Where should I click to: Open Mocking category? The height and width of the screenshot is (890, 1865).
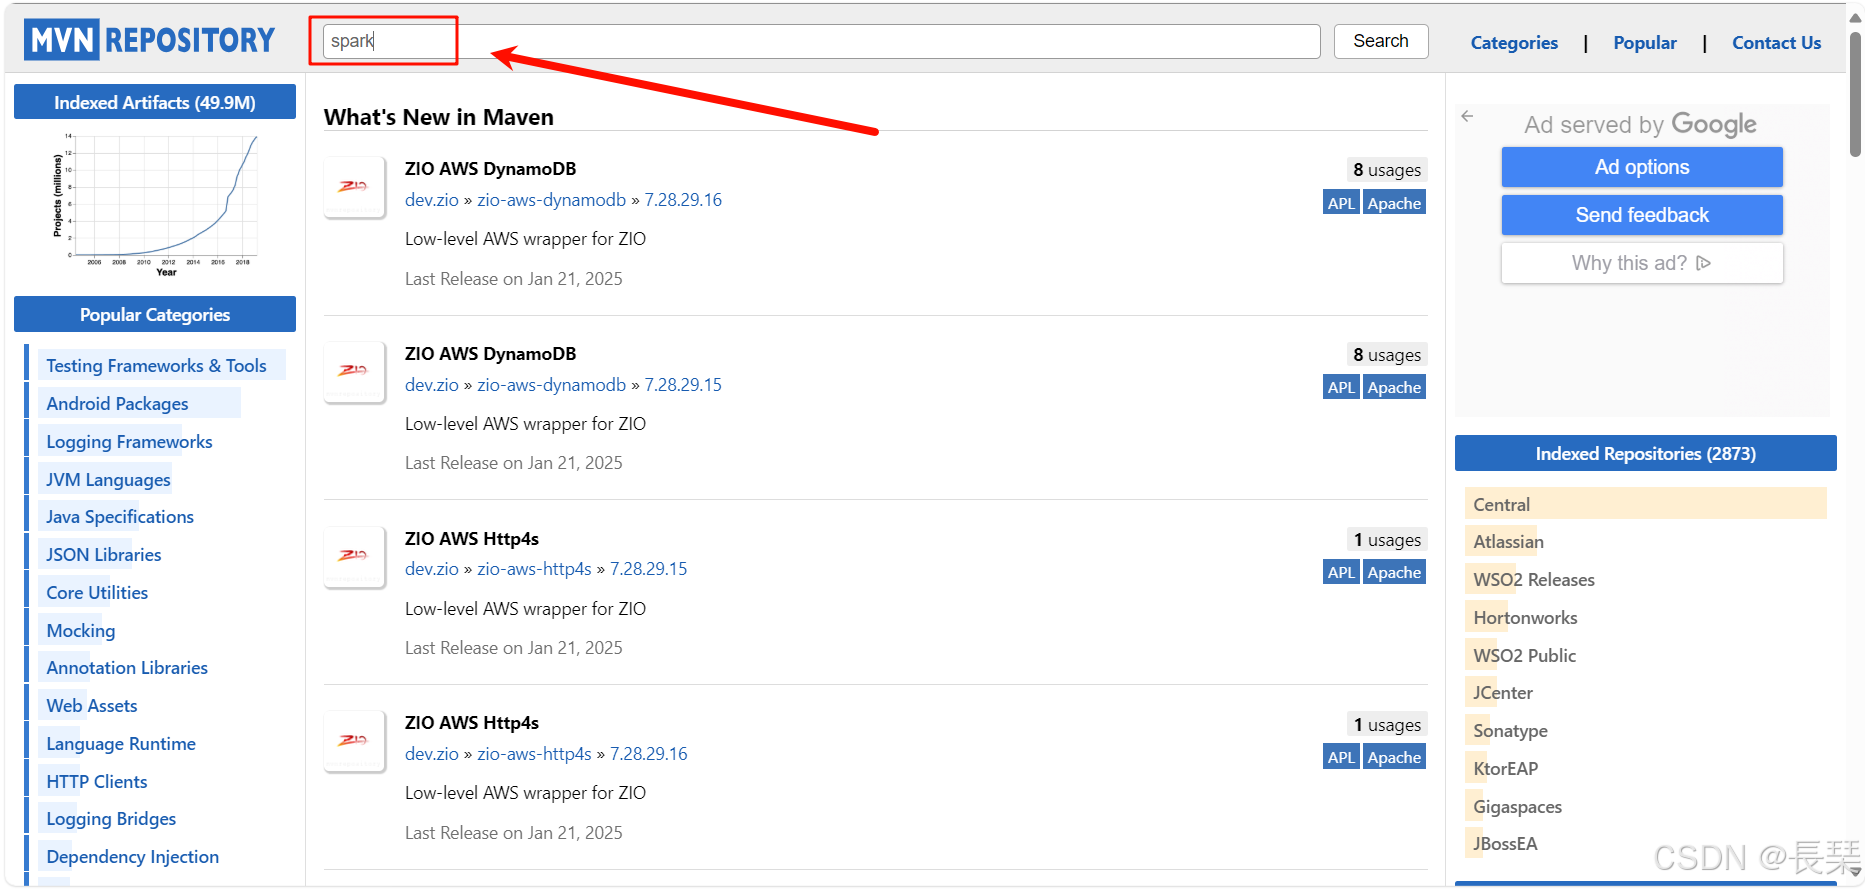(x=81, y=631)
